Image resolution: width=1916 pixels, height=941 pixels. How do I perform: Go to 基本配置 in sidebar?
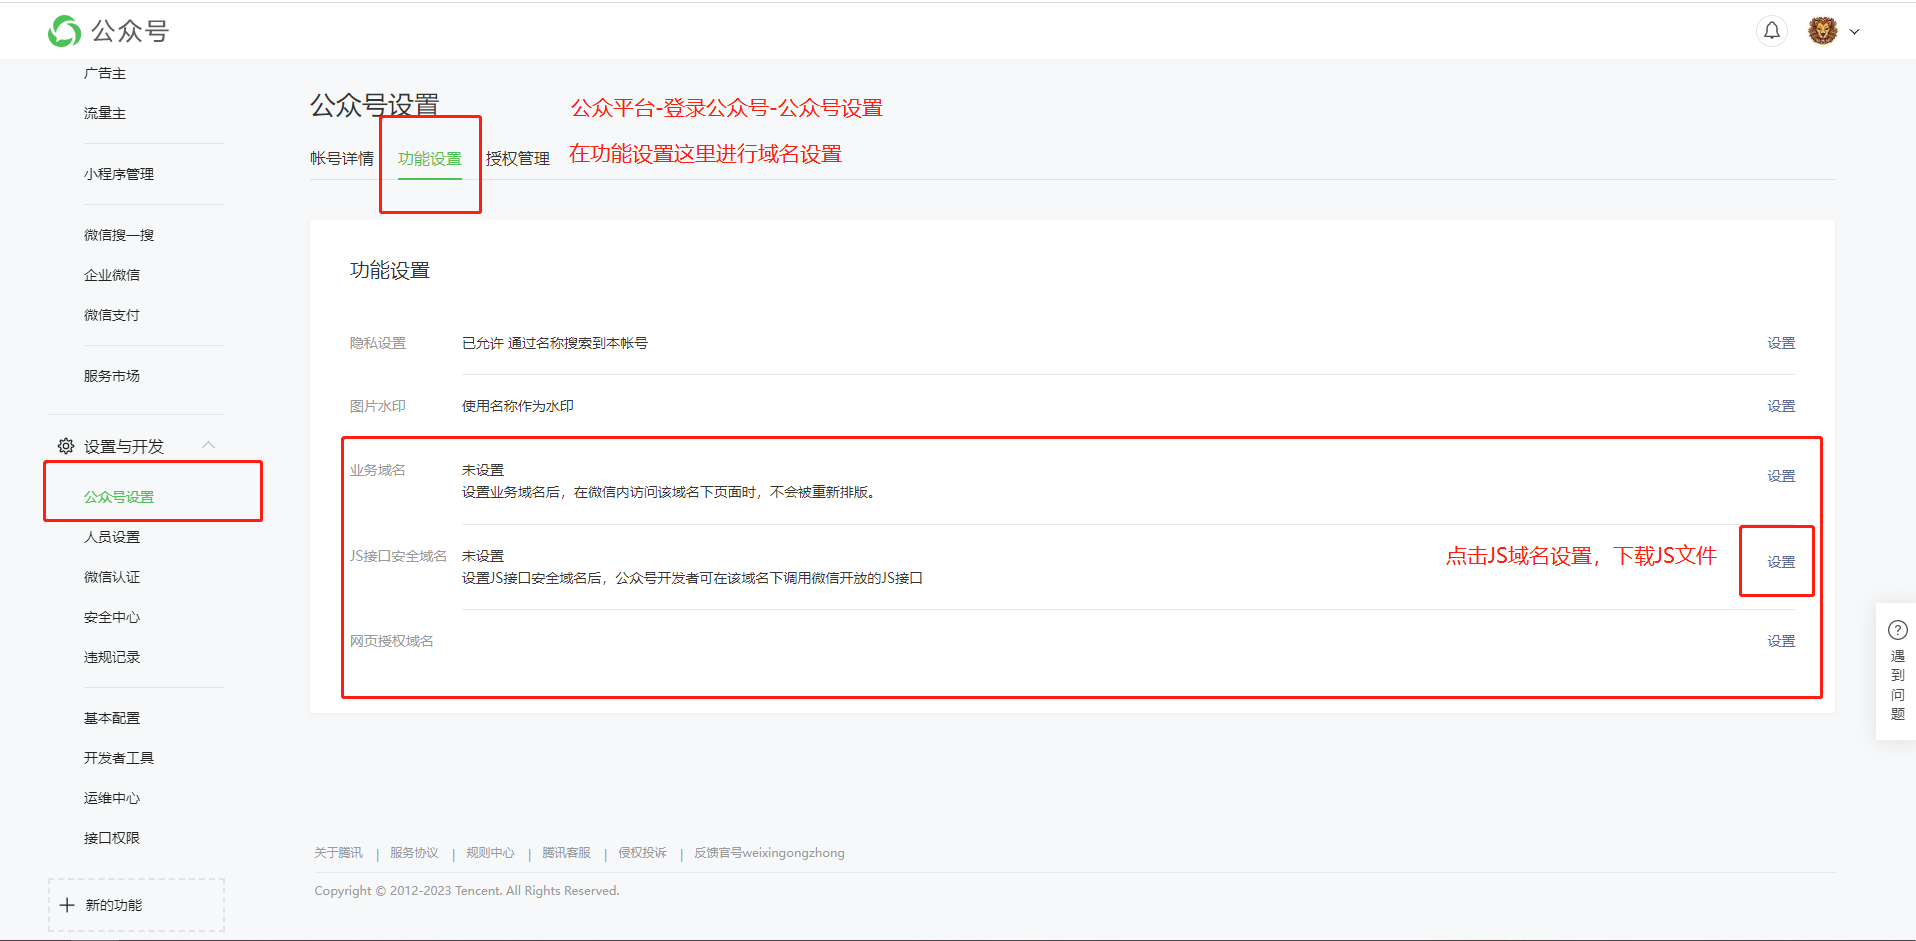coord(112,718)
